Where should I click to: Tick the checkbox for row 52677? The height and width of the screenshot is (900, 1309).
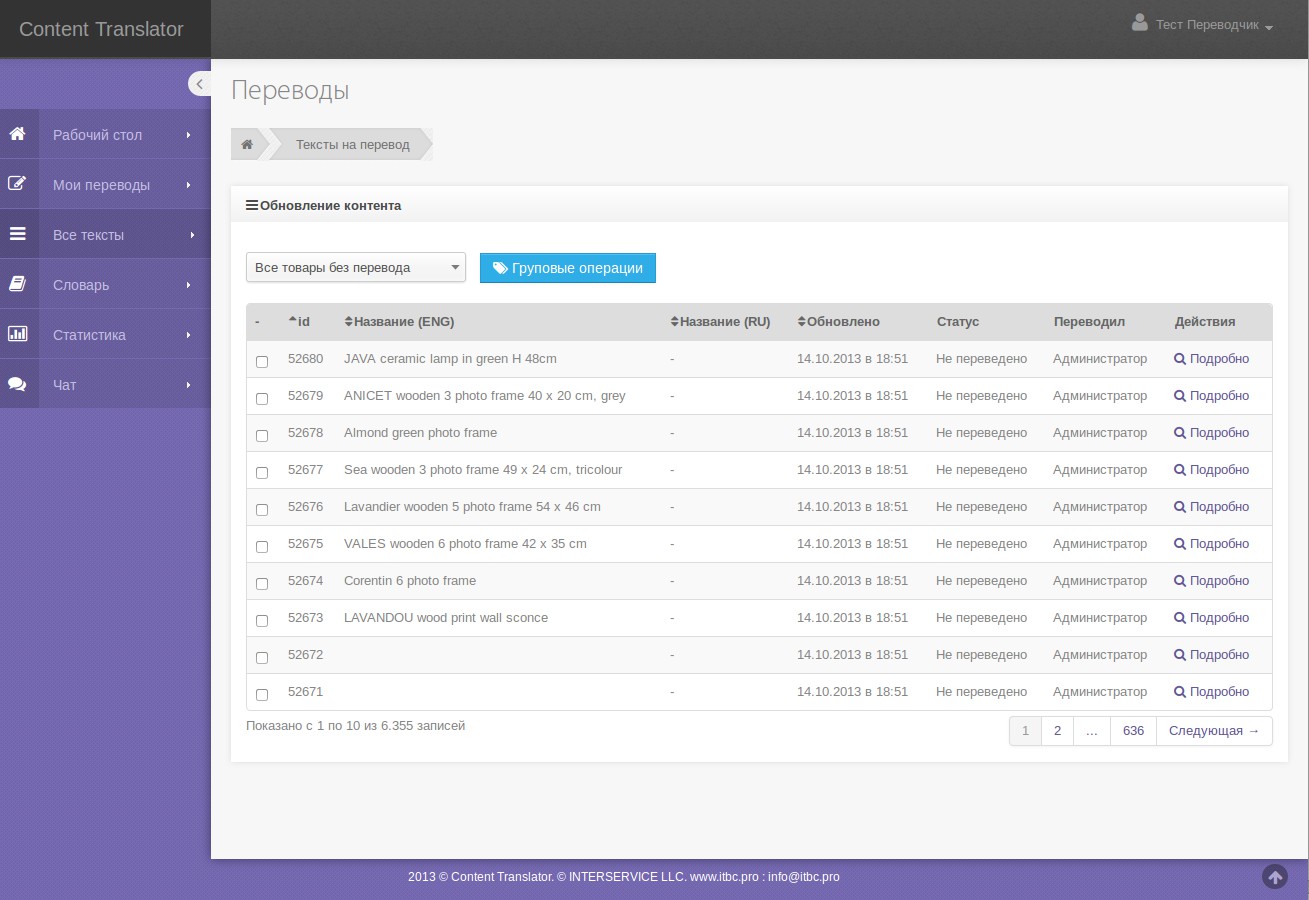262,472
